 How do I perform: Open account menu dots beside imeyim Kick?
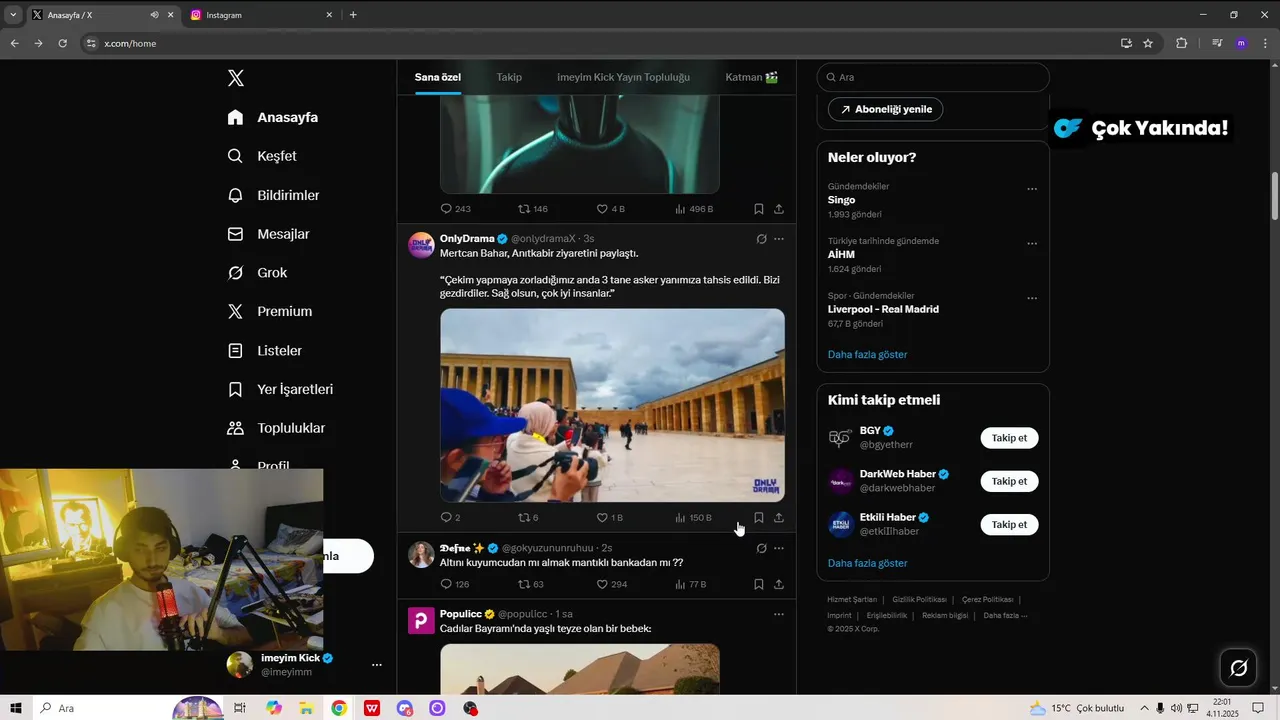[x=377, y=665]
